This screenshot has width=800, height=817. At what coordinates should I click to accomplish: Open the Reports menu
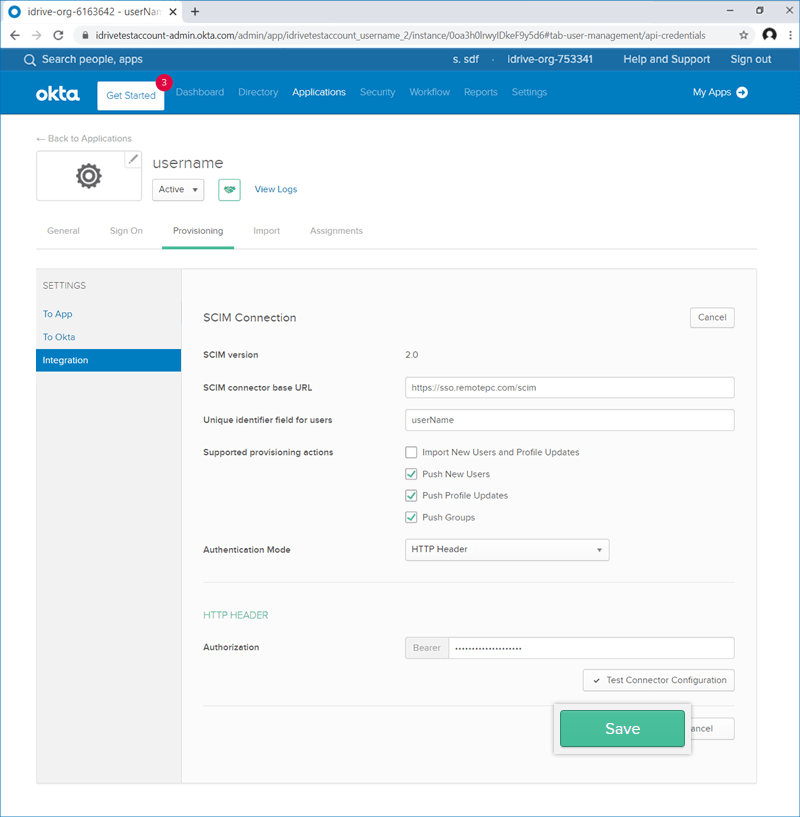click(x=481, y=92)
